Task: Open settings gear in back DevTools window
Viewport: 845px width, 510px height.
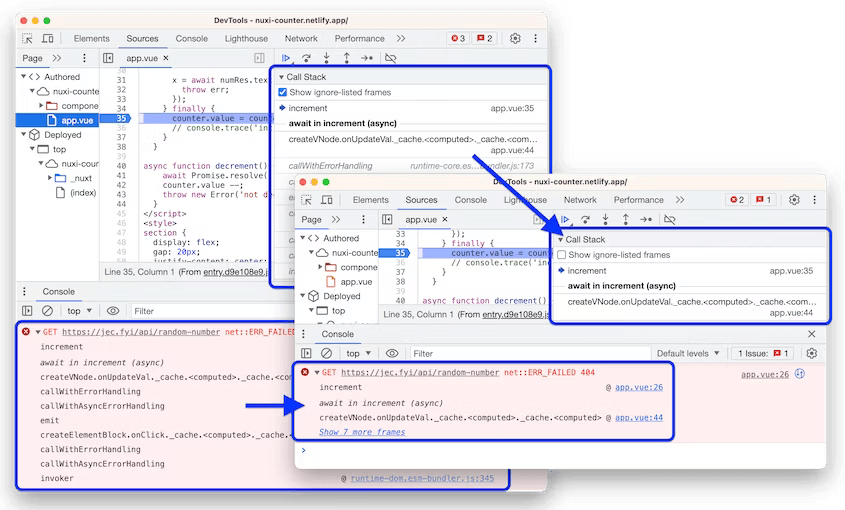Action: [515, 38]
